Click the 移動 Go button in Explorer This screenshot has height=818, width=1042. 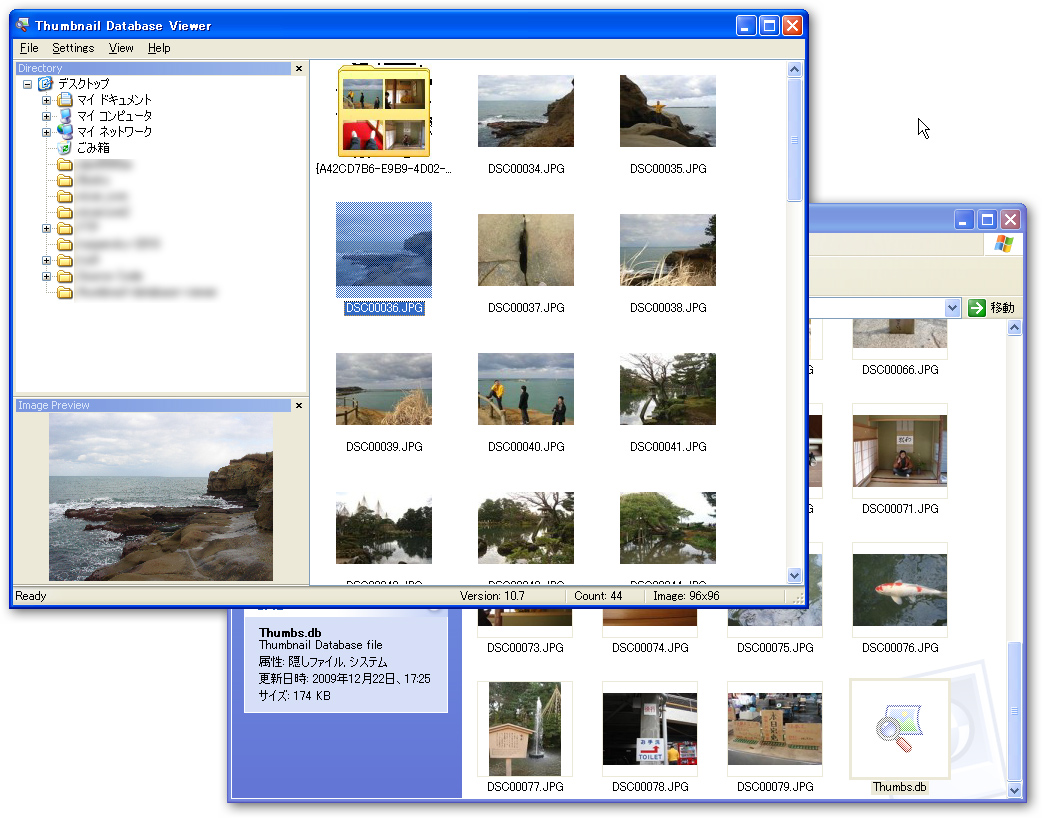click(x=991, y=308)
